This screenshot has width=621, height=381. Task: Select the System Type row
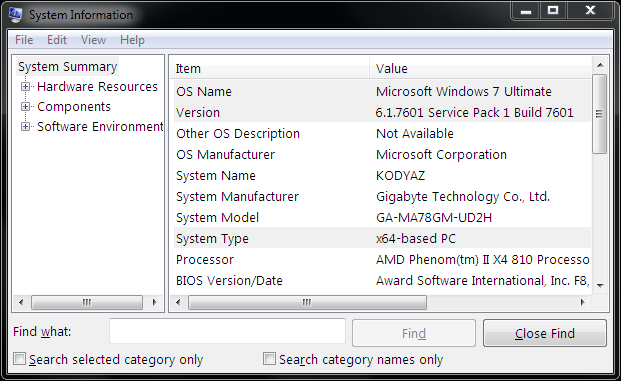point(382,238)
